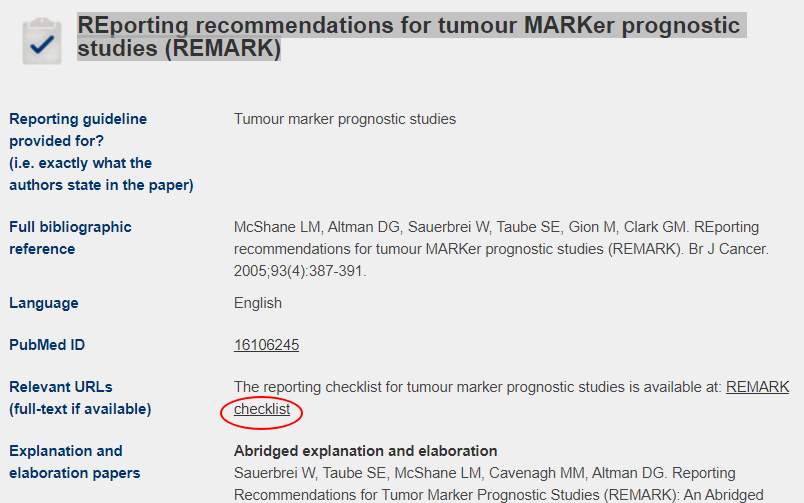
Task: Click the "(full-text if available)" note
Action: (x=80, y=408)
